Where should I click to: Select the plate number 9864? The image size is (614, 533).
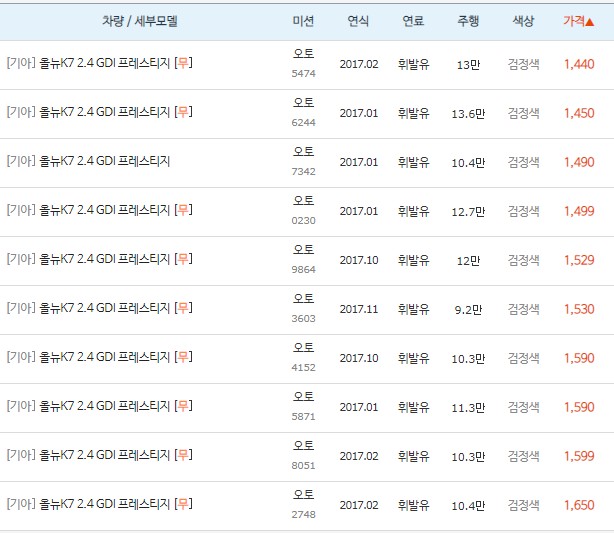pos(303,269)
